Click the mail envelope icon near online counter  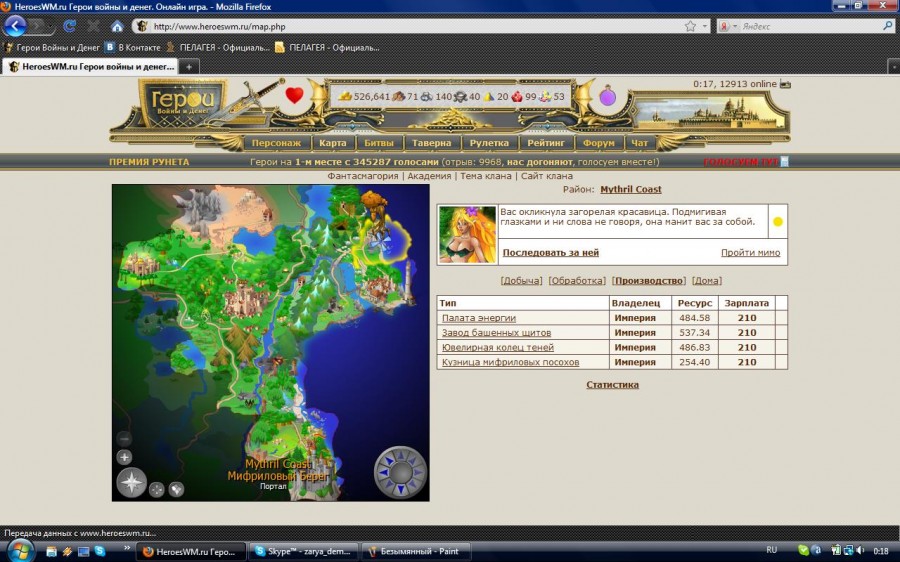coord(785,84)
